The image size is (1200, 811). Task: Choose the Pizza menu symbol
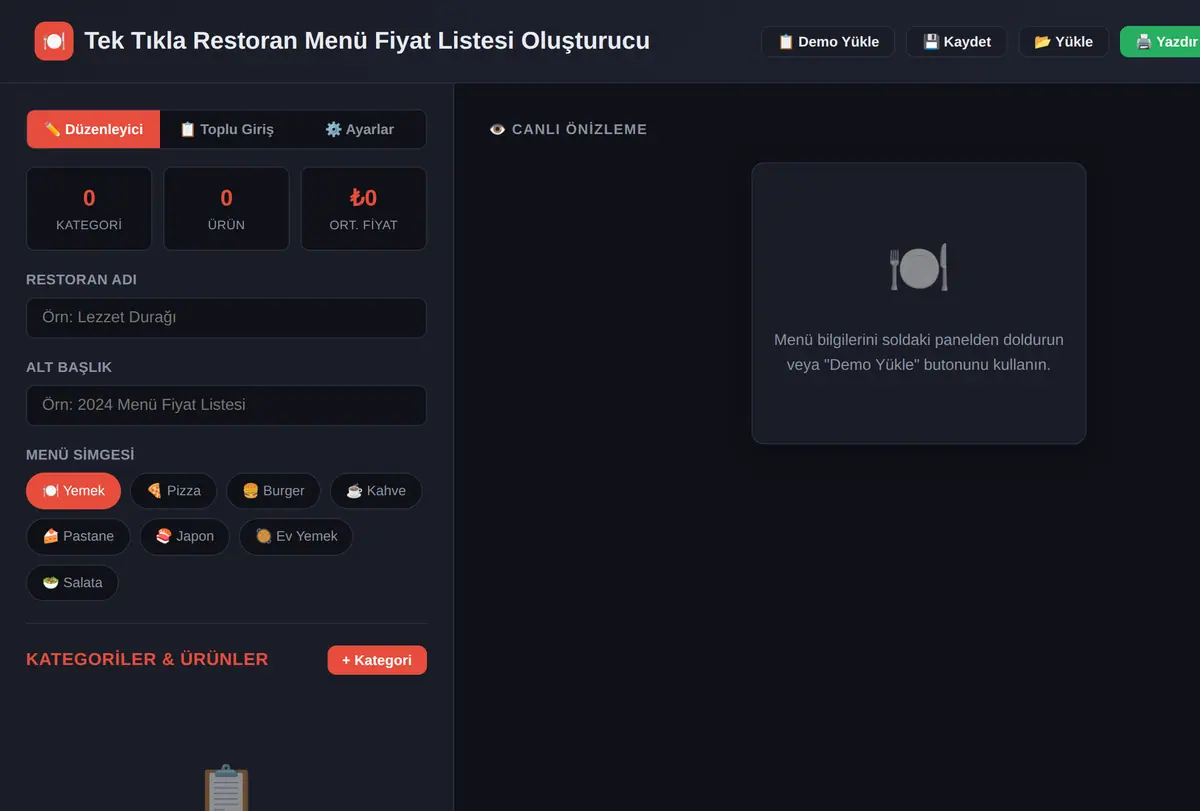pos(173,491)
